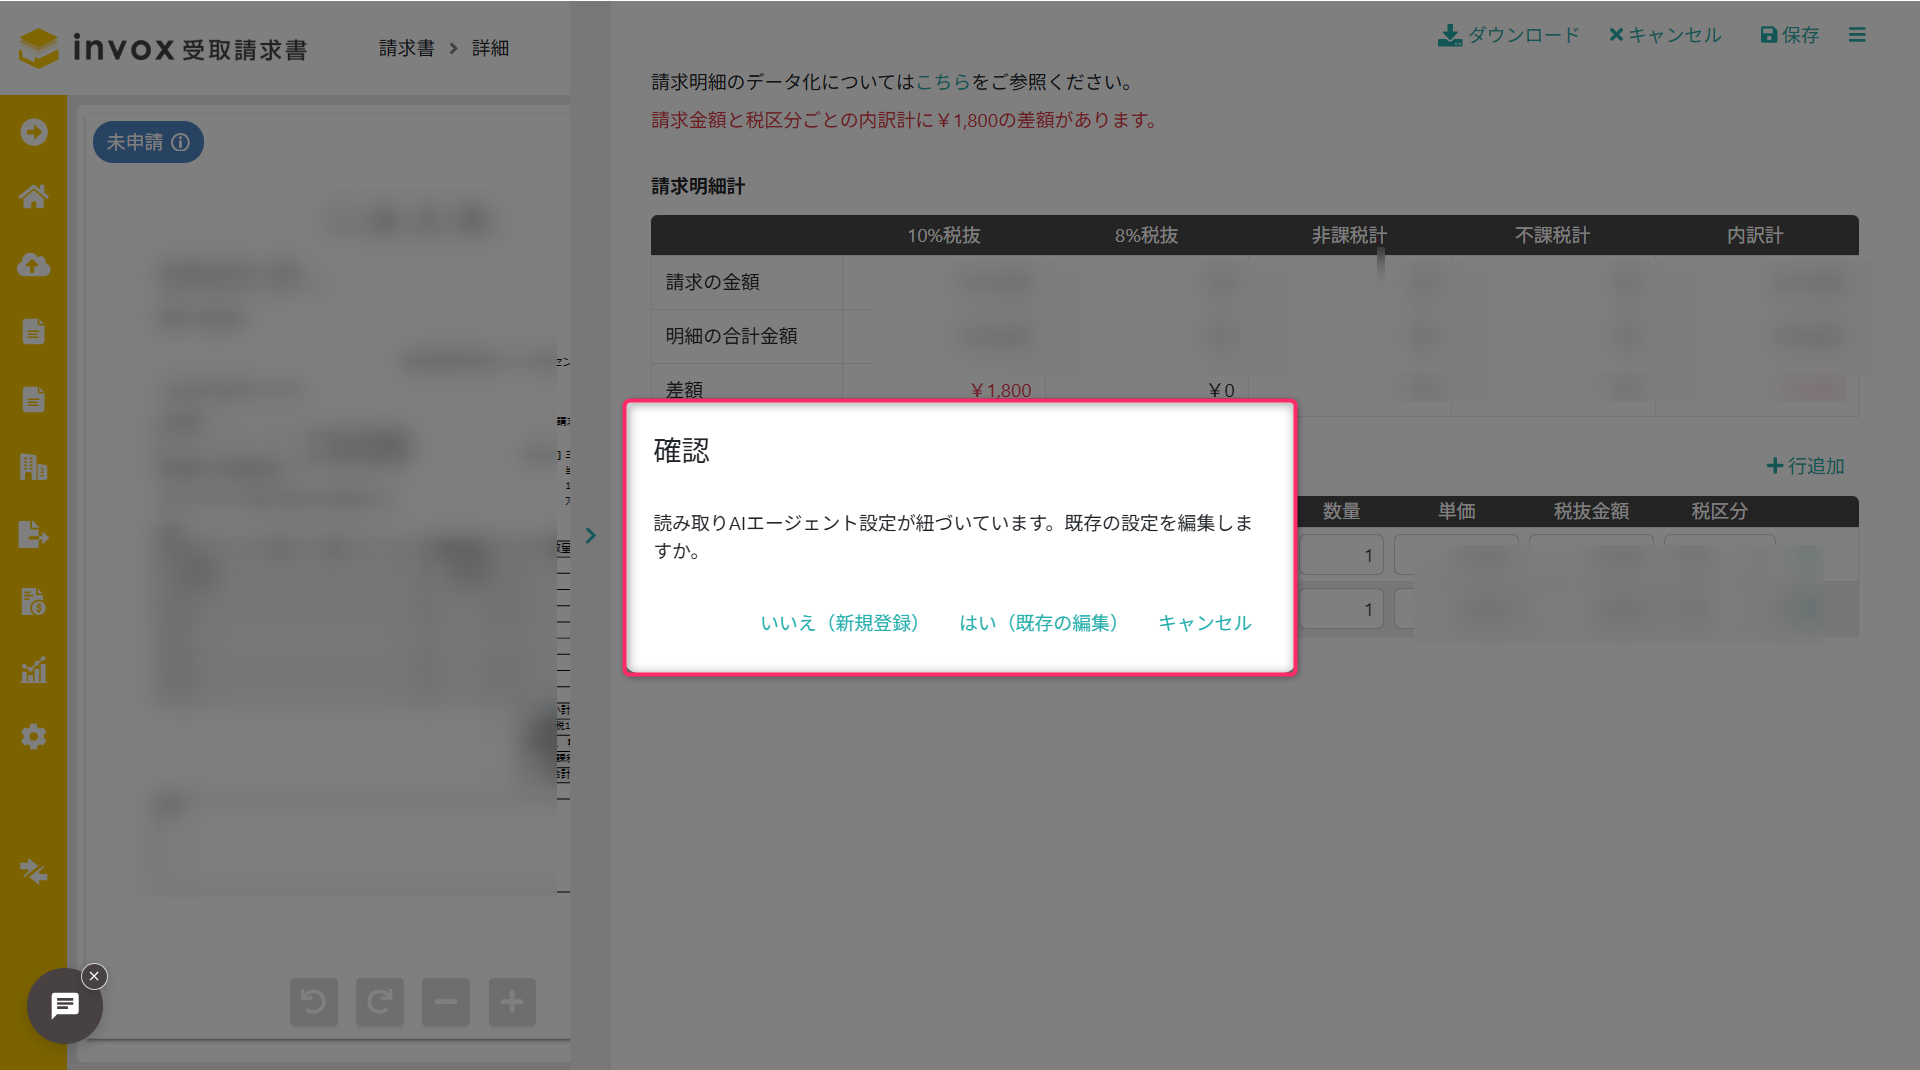Click the ¥0 差額 value
The image size is (1920, 1070).
pos(1221,390)
